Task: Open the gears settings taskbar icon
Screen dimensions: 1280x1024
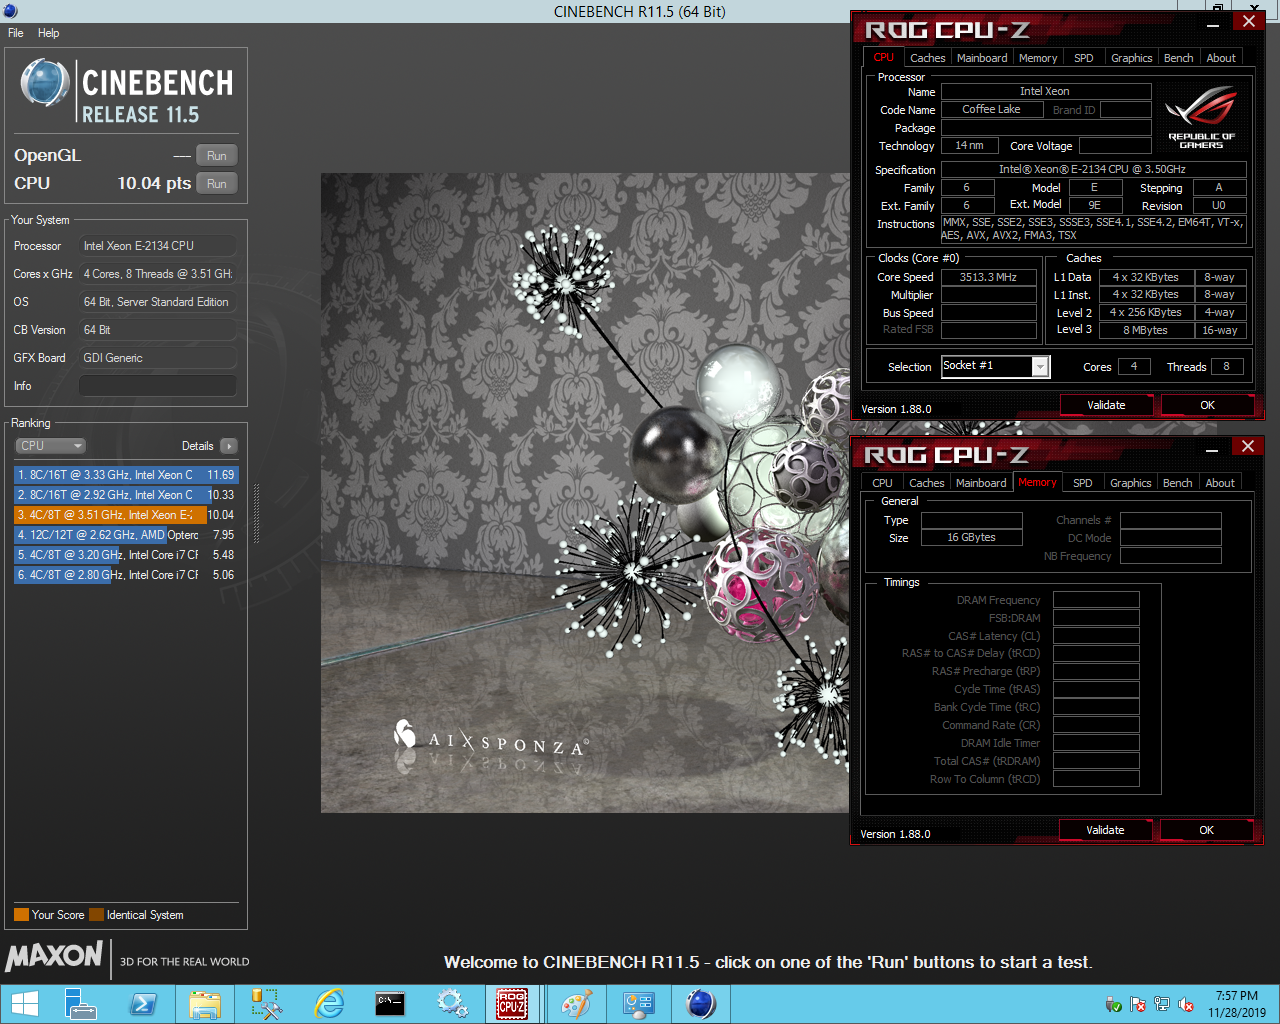Action: pyautogui.click(x=452, y=1004)
